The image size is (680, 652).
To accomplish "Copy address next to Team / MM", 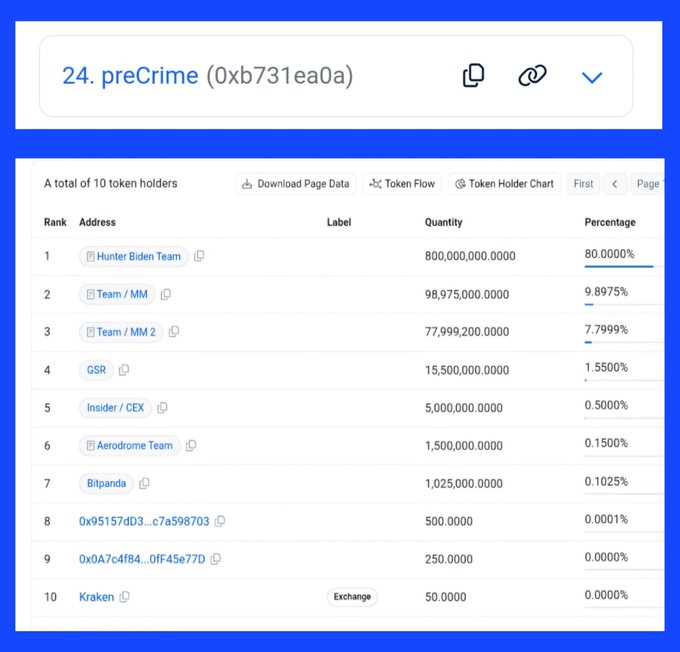I will pyautogui.click(x=166, y=294).
